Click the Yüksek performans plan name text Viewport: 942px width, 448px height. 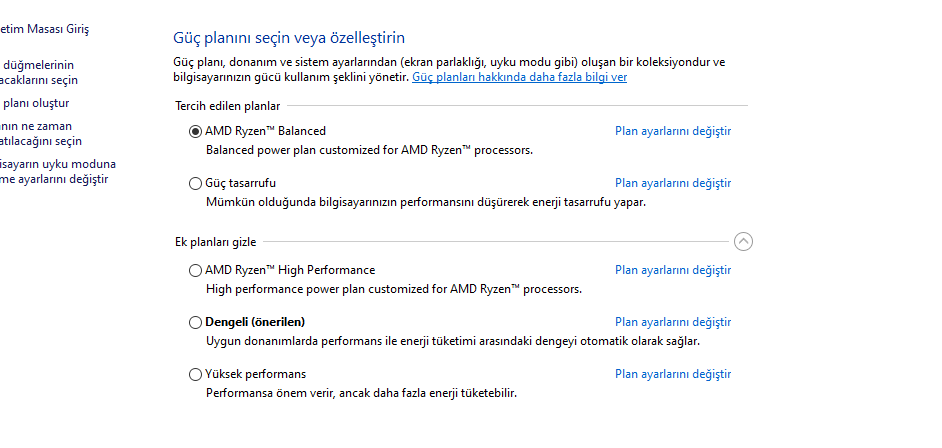(255, 374)
